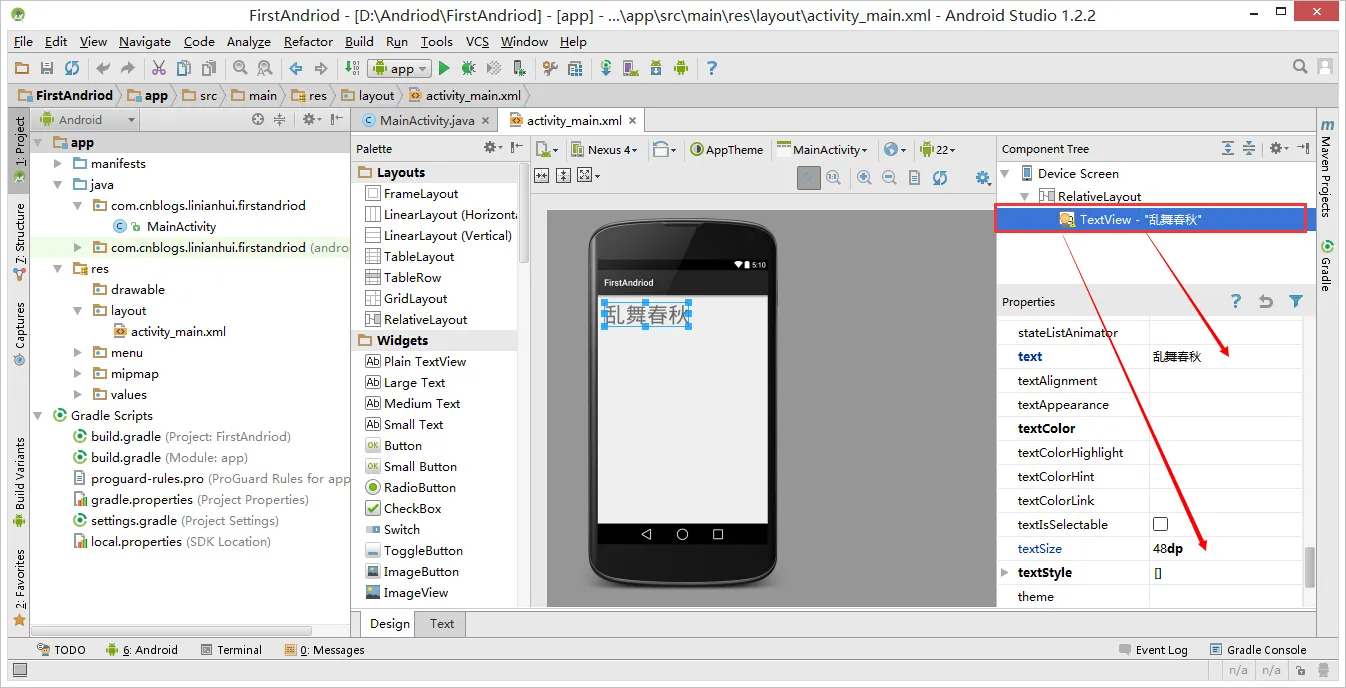Open AVD Manager from the toolbar
The height and width of the screenshot is (688, 1346).
630,68
